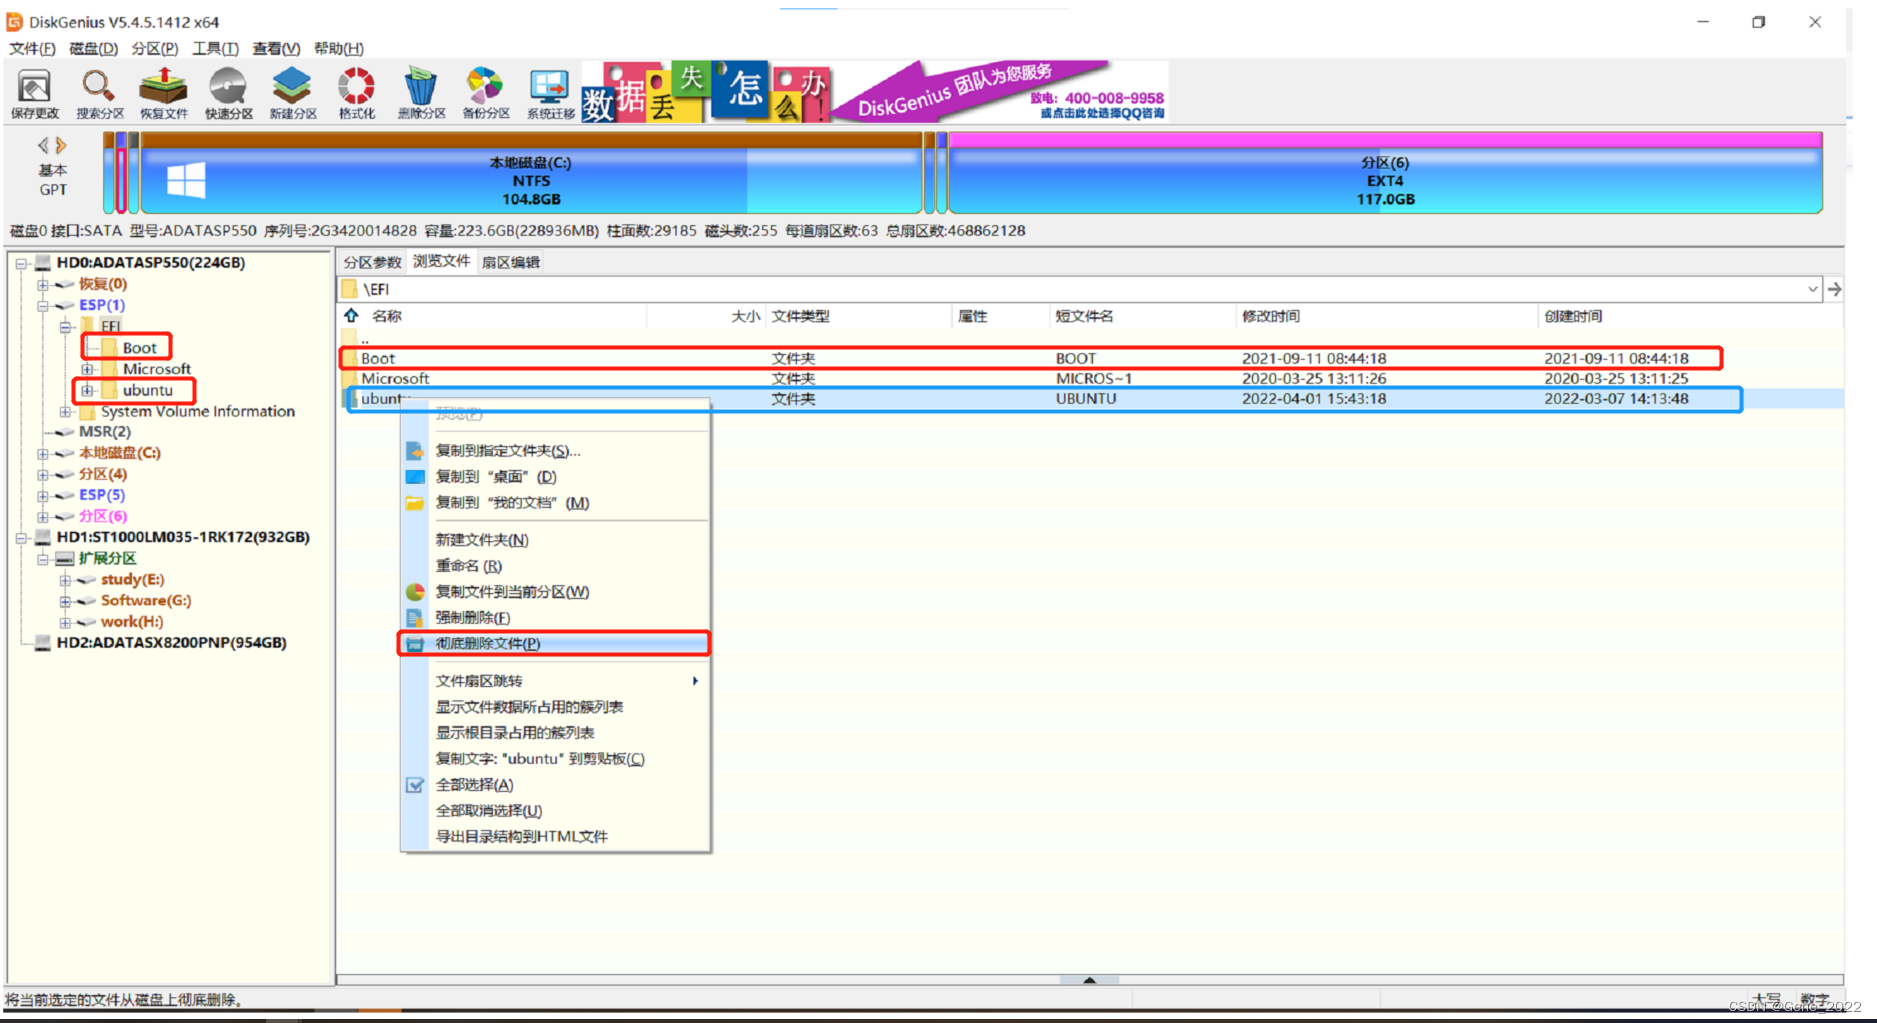Viewport: 1877px width, 1023px height.
Task: Open the 工具(T) menu
Action: click(215, 48)
